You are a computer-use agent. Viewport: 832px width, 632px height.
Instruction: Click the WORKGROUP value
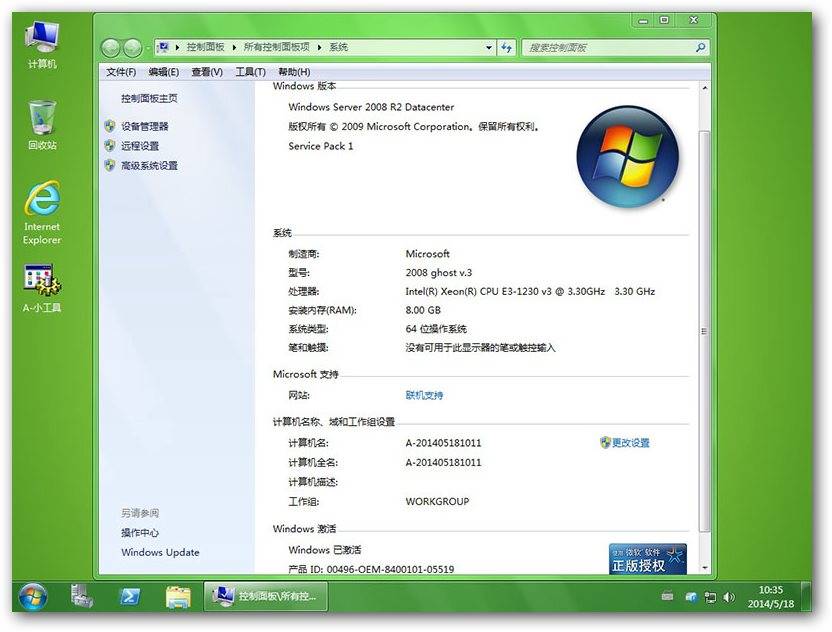pyautogui.click(x=437, y=501)
